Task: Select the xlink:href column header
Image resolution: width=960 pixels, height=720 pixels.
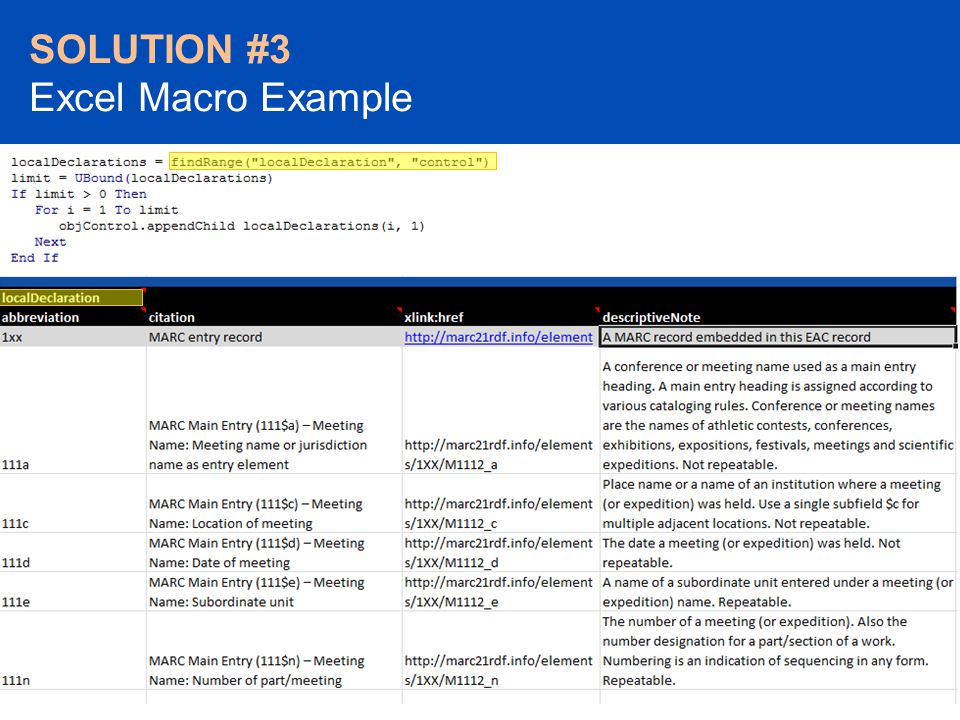Action: point(500,317)
